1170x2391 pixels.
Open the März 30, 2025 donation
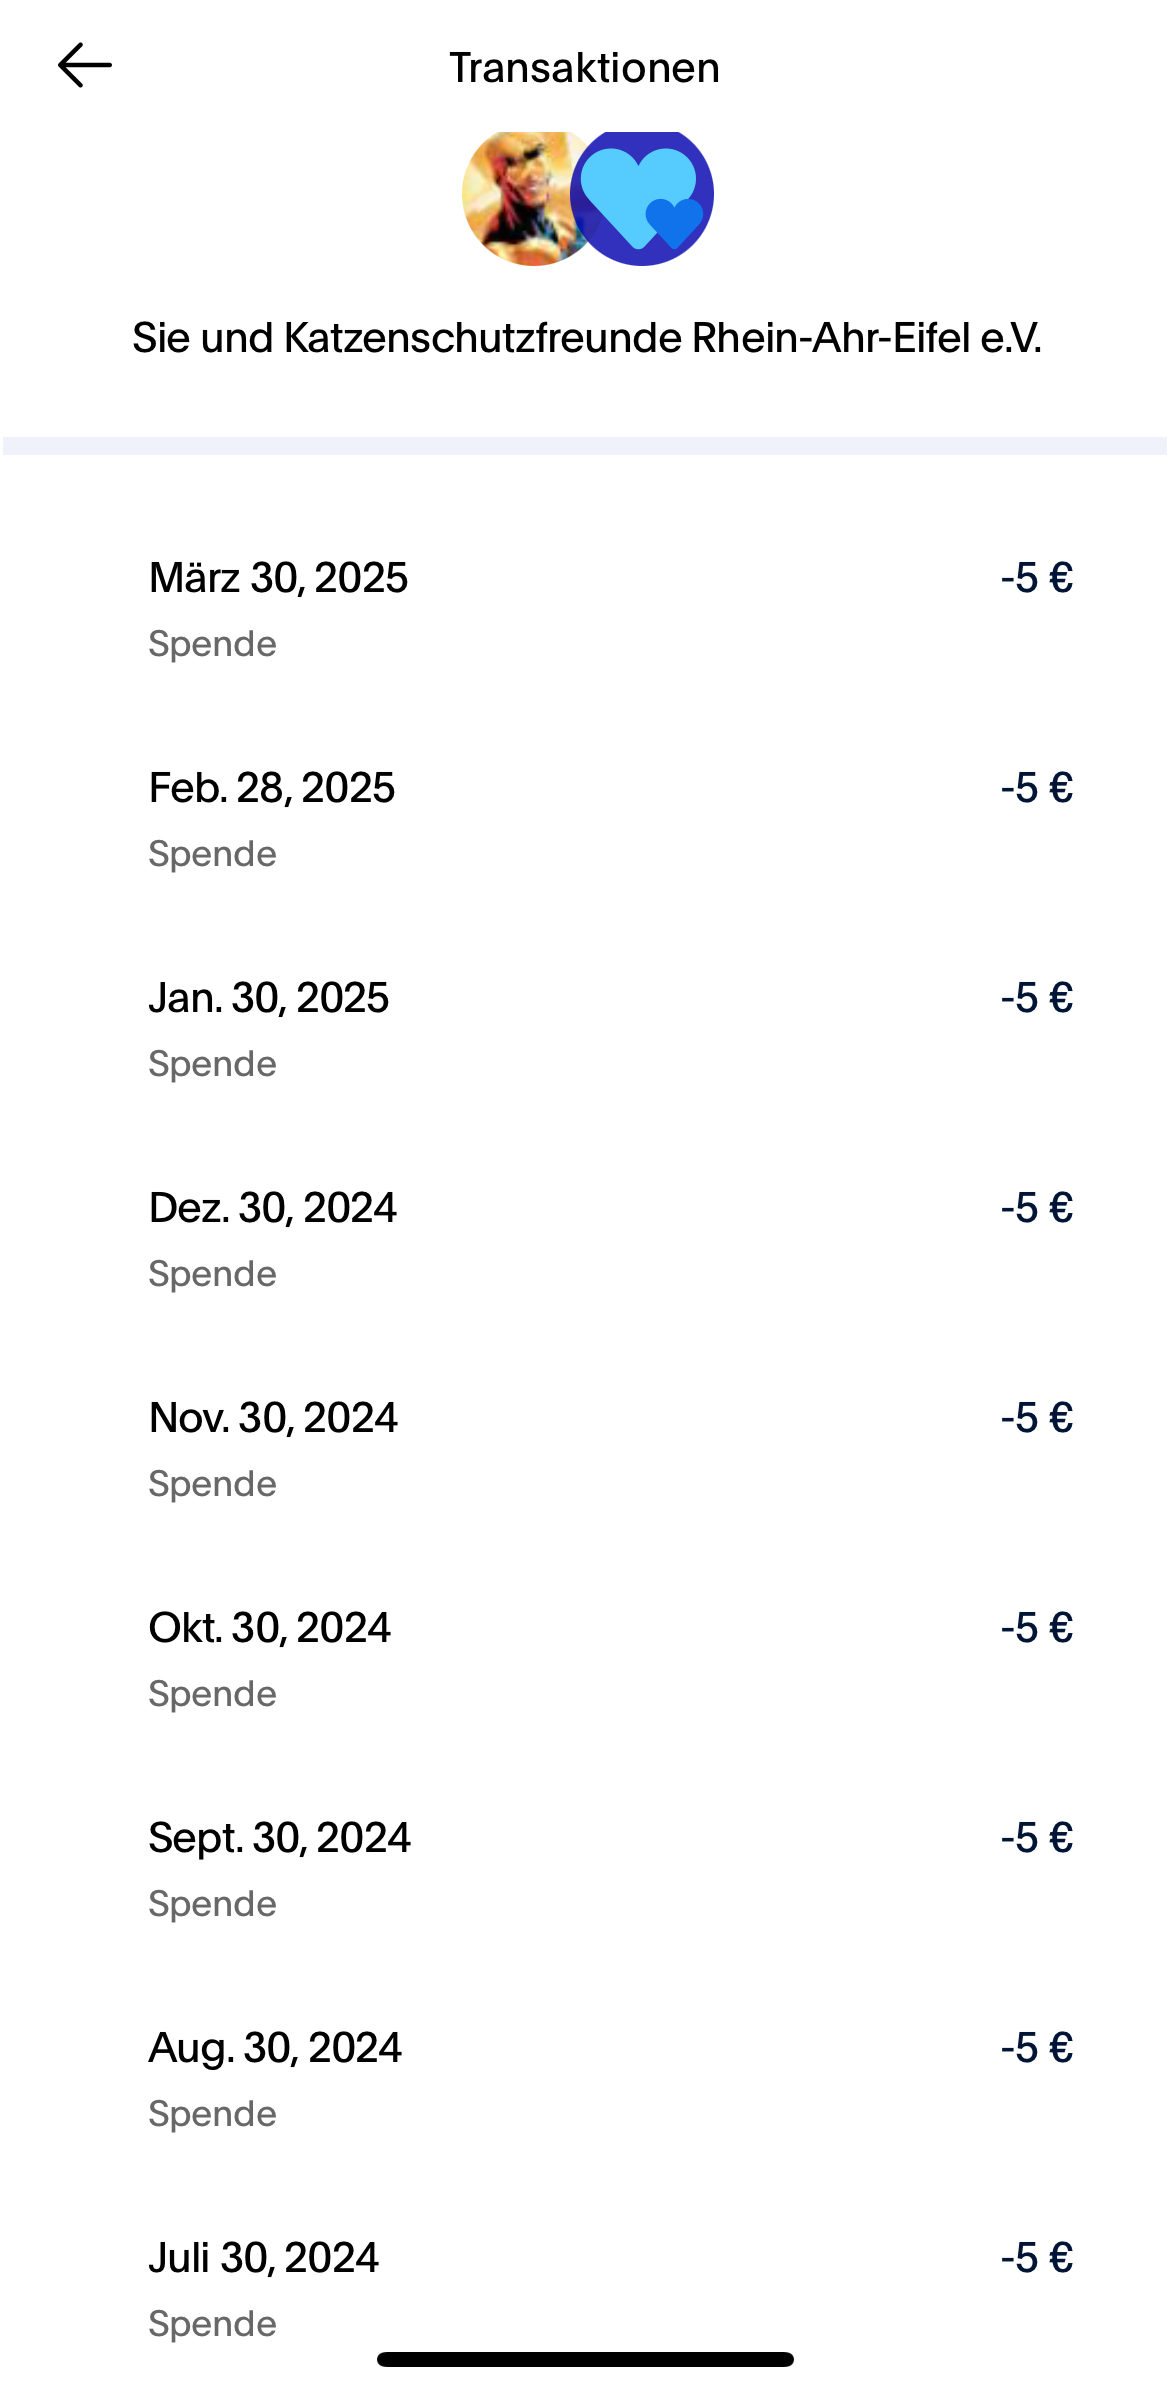tap(278, 578)
